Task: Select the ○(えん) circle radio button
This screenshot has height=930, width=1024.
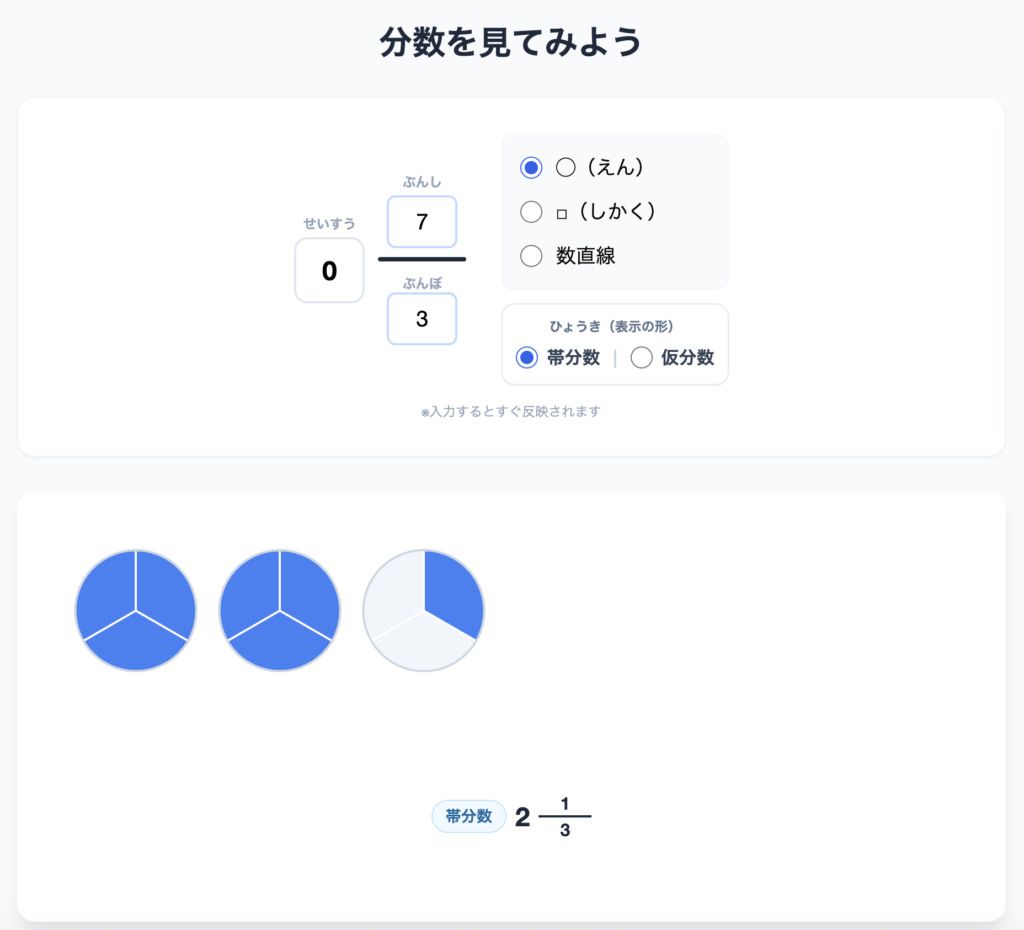Action: (531, 167)
